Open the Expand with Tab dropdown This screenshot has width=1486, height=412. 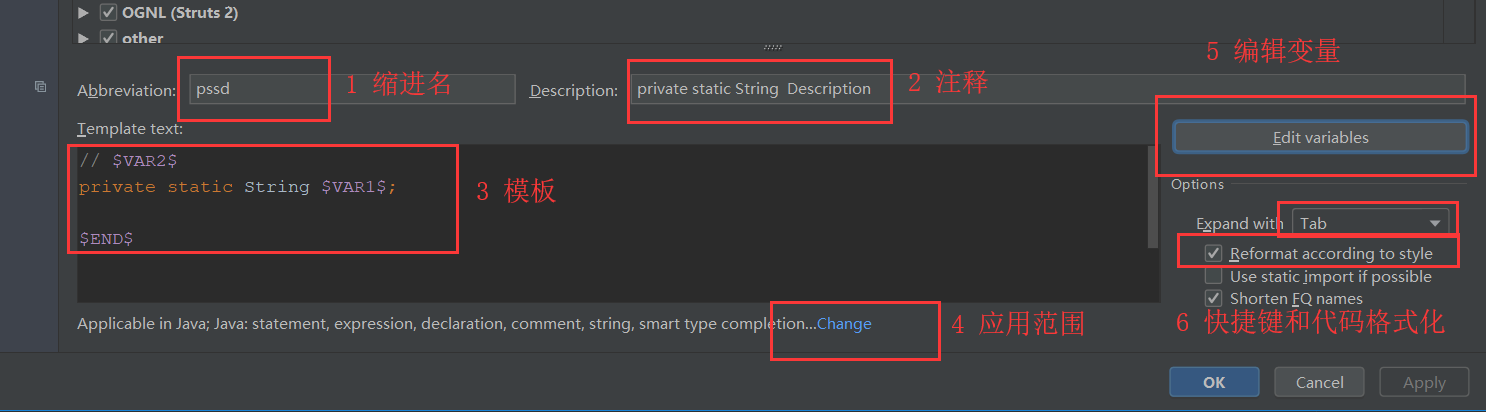1370,223
